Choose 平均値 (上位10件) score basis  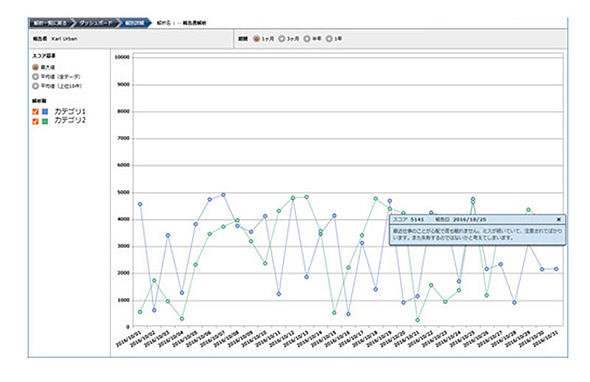tap(36, 86)
